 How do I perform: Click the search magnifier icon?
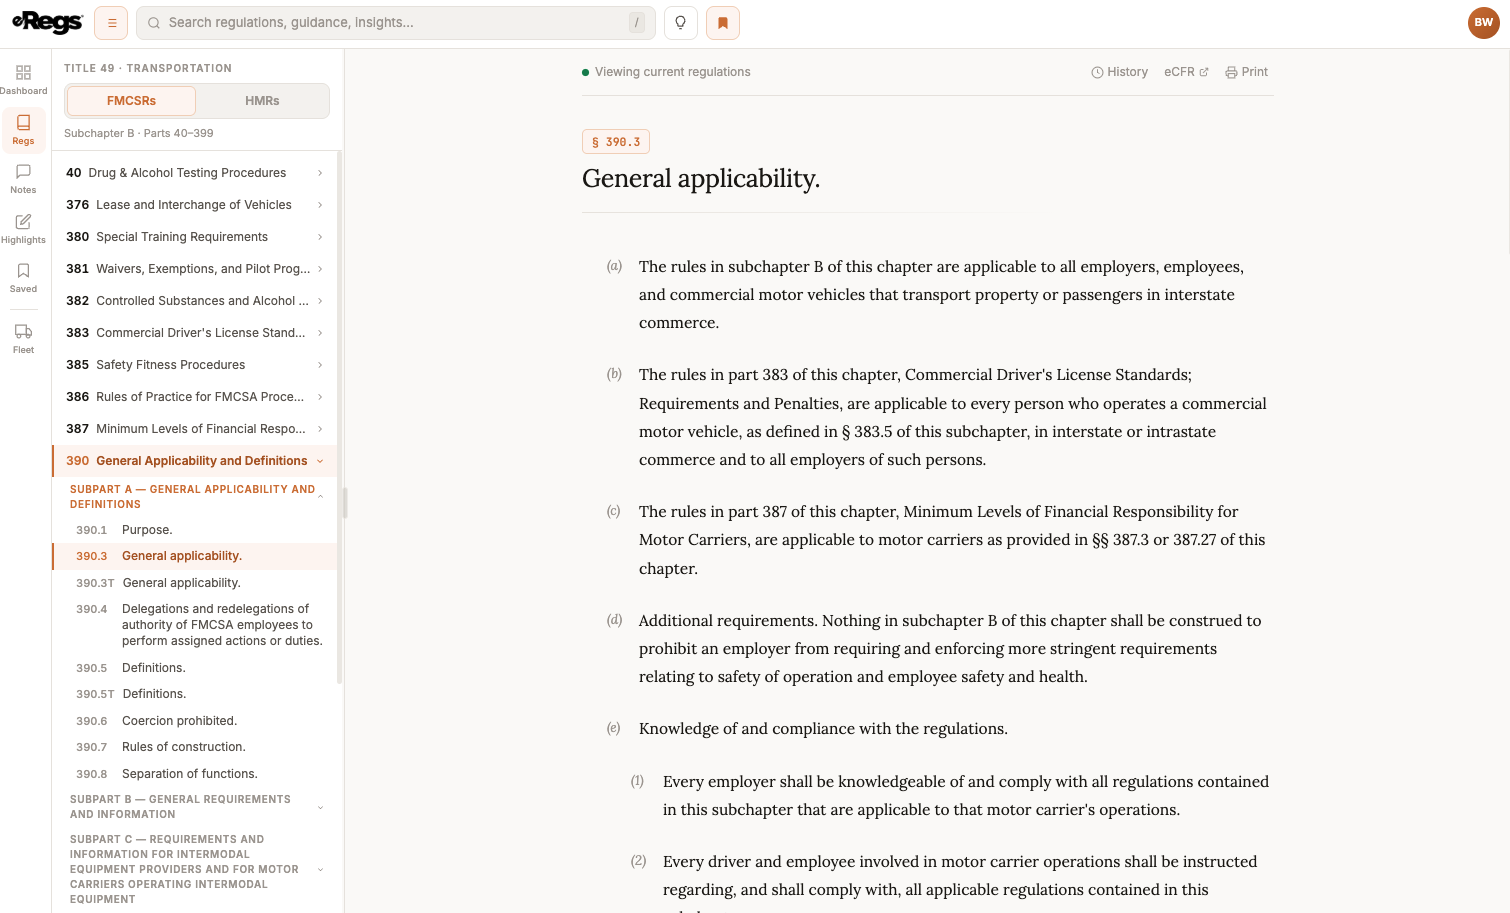154,23
